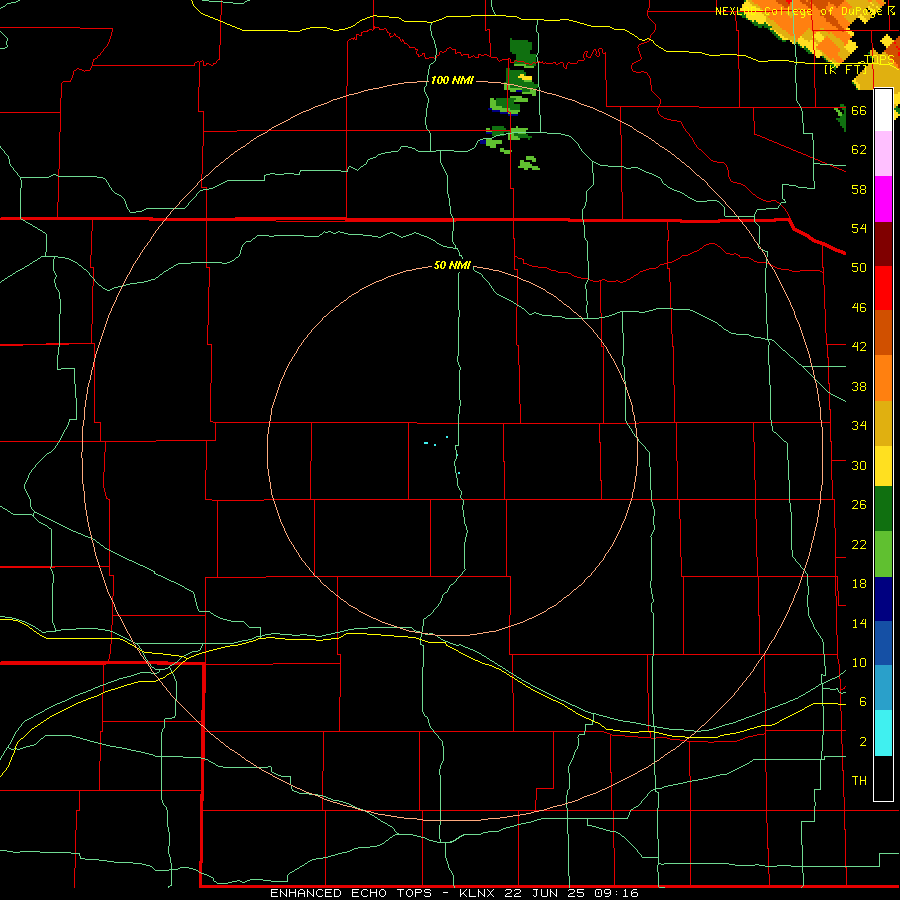Click the 'TH' legend label
This screenshot has height=900, width=900.
[859, 781]
